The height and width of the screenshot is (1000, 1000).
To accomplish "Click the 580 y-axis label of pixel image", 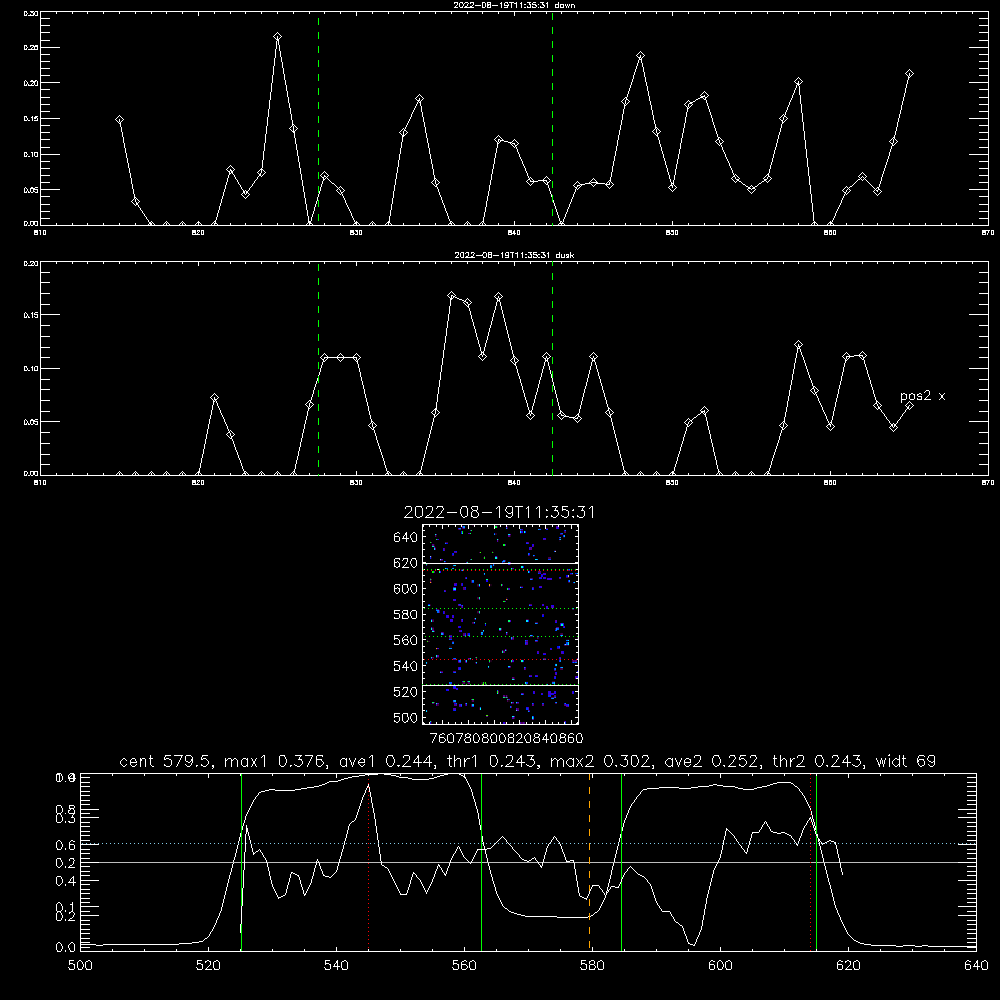I will pos(406,615).
